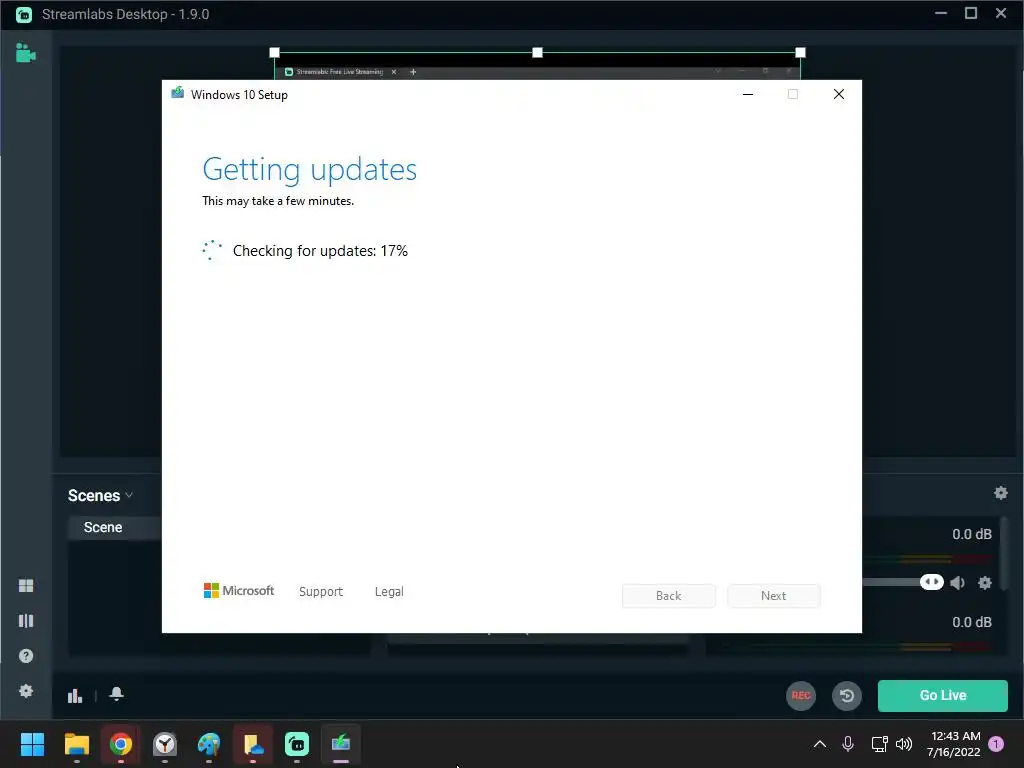The width and height of the screenshot is (1024, 768).
Task: Select top-center source resize handle
Action: 537,52
